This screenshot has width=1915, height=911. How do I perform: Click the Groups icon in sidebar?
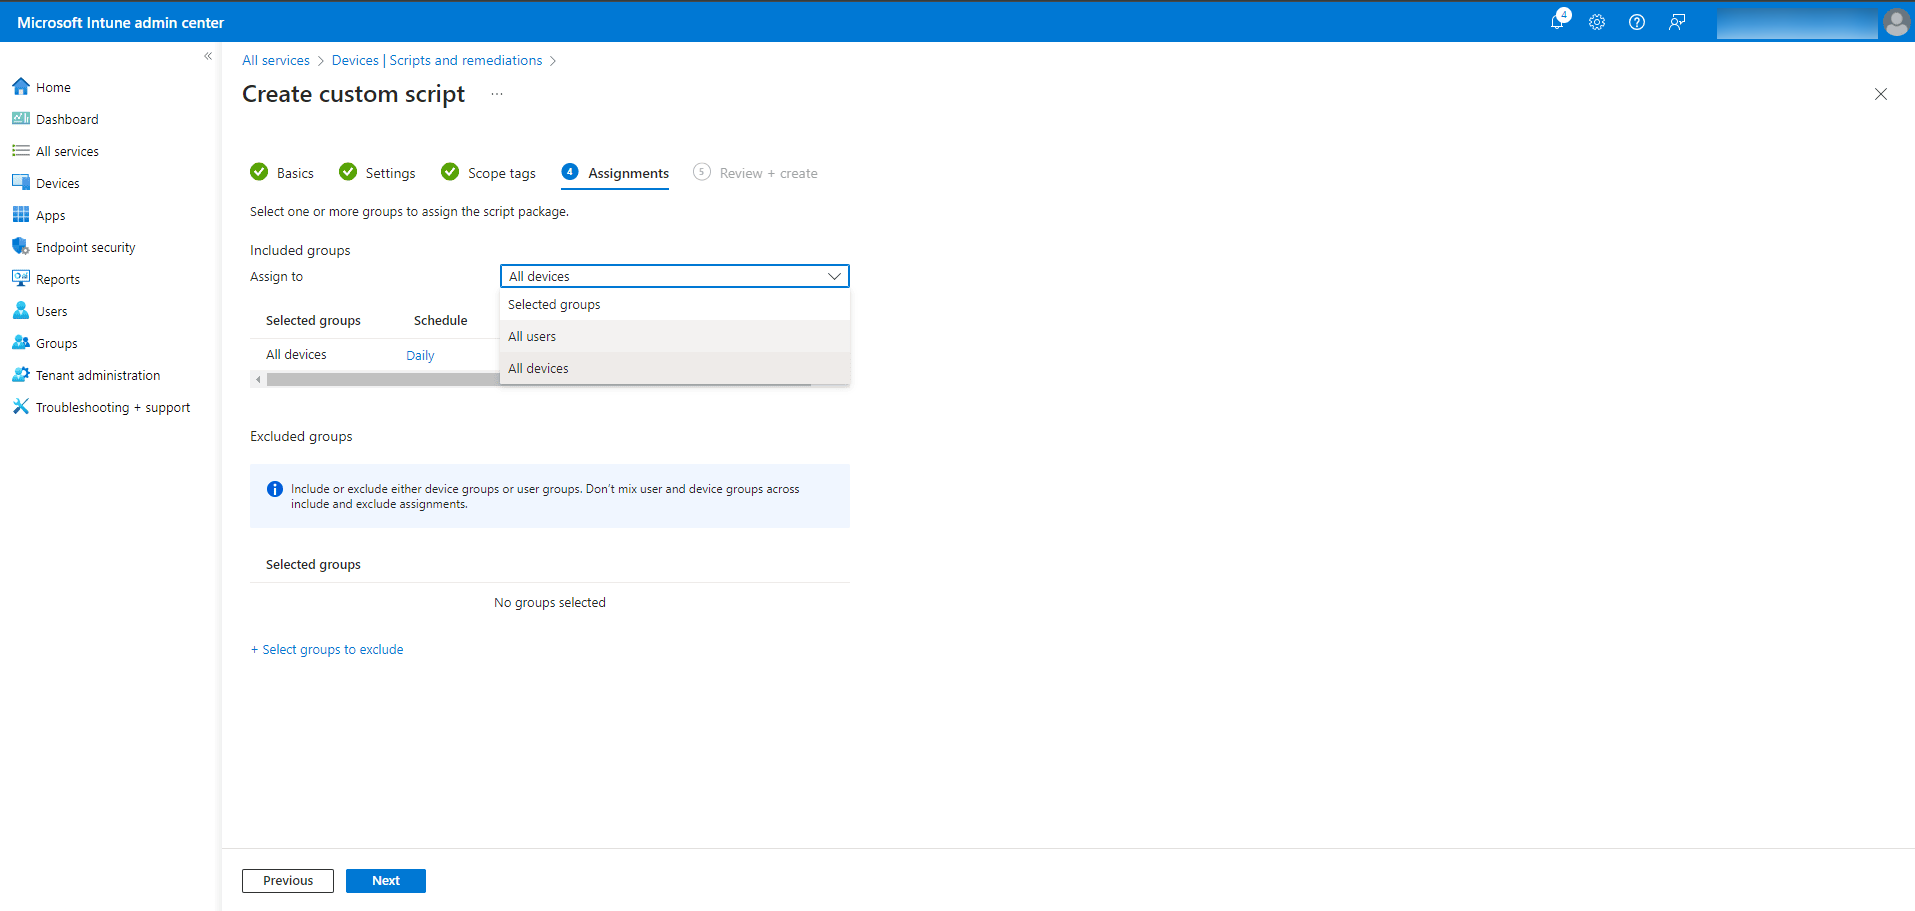[21, 343]
